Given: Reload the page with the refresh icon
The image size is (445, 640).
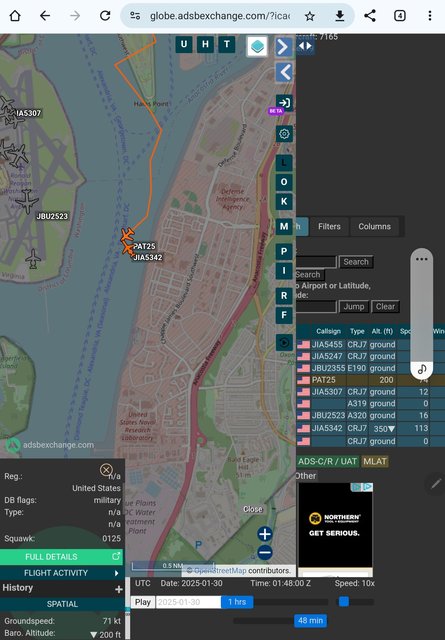Looking at the screenshot, I should (105, 16).
